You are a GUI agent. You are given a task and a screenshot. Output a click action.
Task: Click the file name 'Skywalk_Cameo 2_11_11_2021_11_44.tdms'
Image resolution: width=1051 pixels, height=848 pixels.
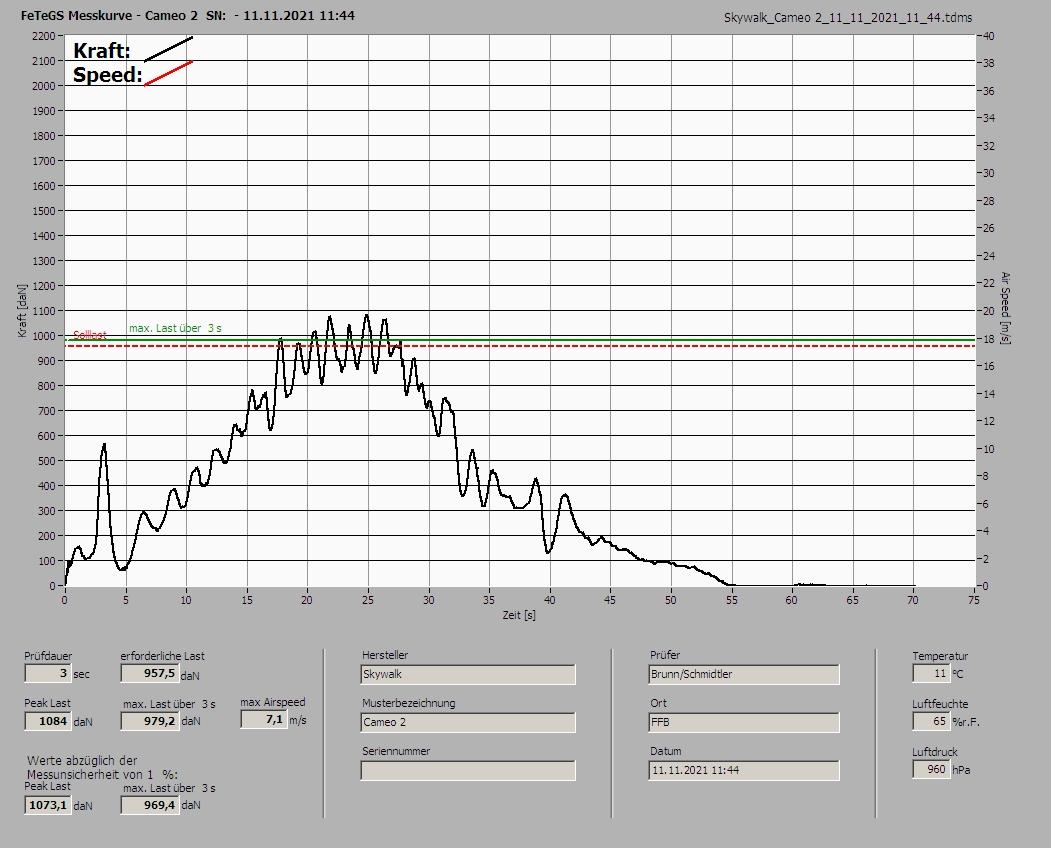click(x=848, y=18)
